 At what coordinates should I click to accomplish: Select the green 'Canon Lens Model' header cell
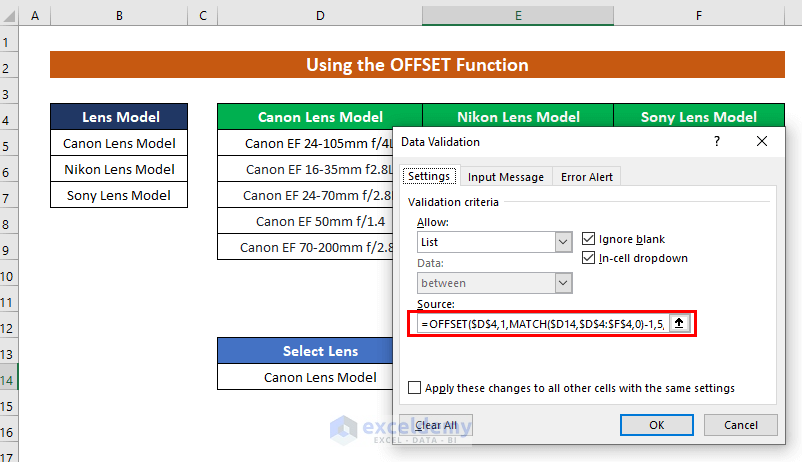pyautogui.click(x=320, y=117)
